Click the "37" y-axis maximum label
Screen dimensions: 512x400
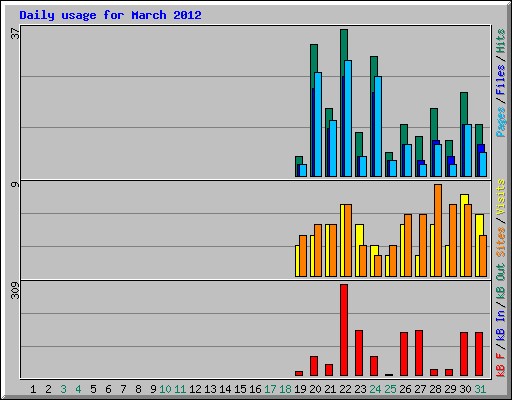15,33
